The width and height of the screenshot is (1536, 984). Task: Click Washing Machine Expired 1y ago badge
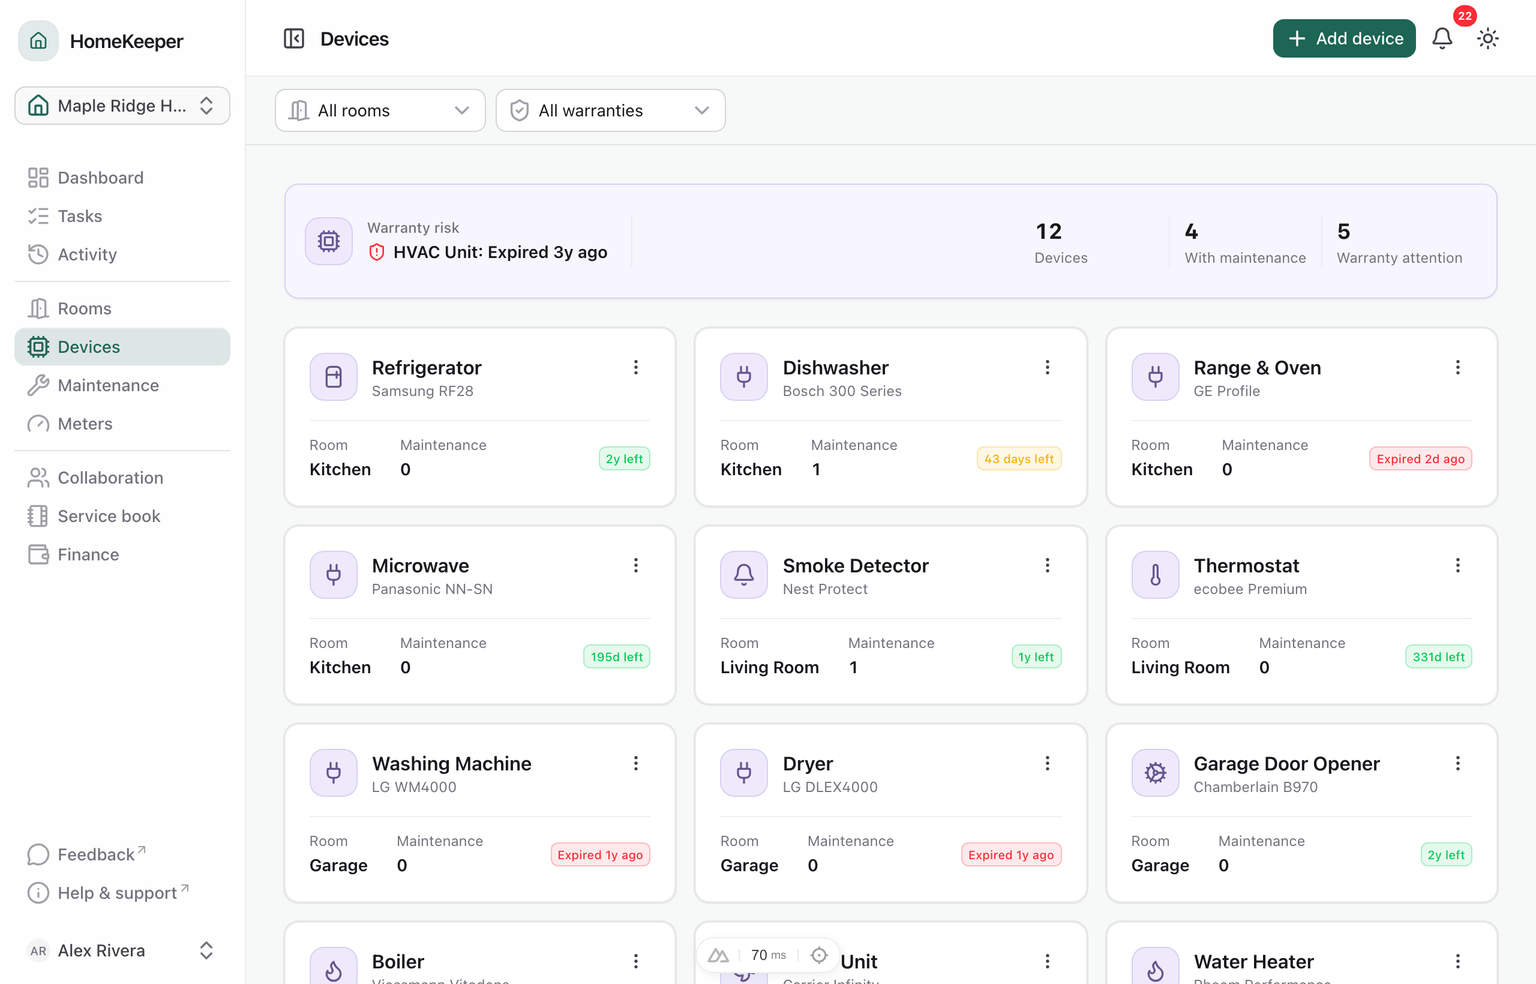(600, 855)
